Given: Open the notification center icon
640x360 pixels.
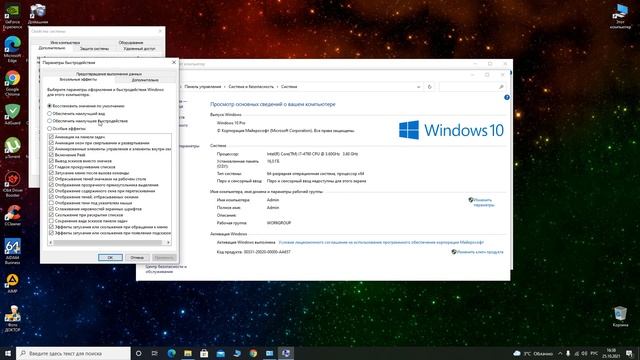Looking at the screenshot, I should (629, 353).
